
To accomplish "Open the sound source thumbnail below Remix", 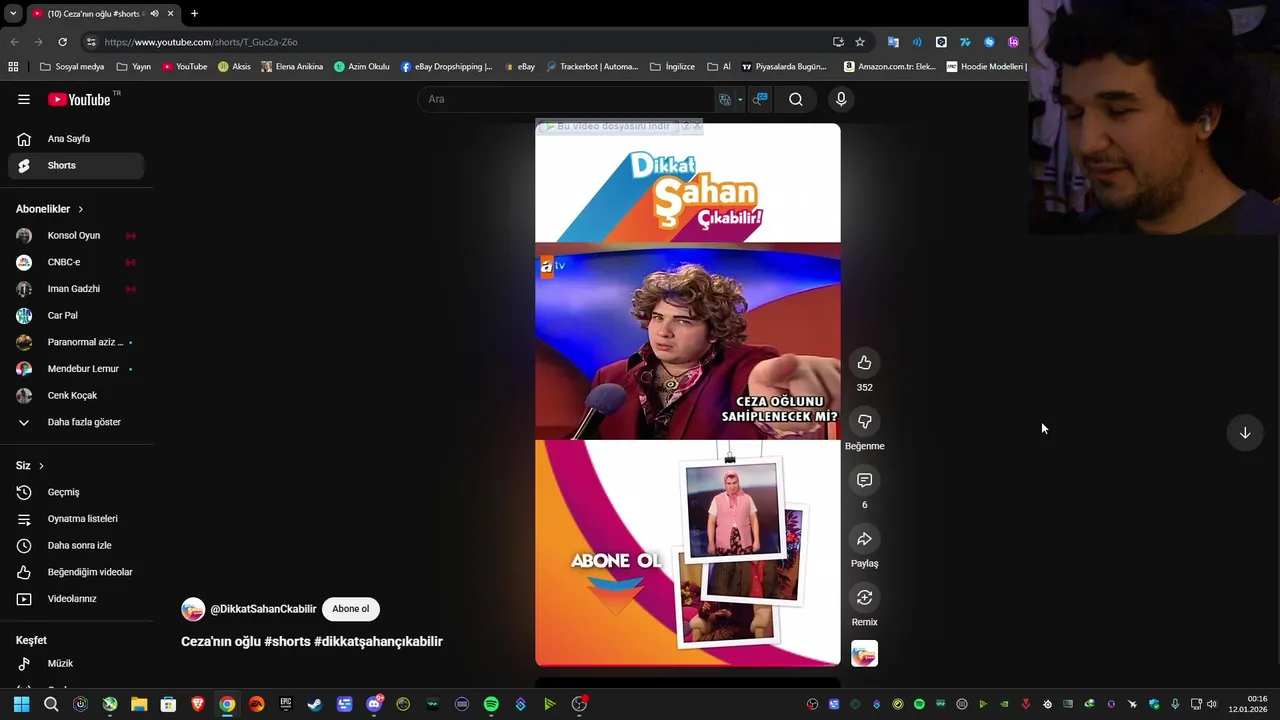I will tap(865, 654).
